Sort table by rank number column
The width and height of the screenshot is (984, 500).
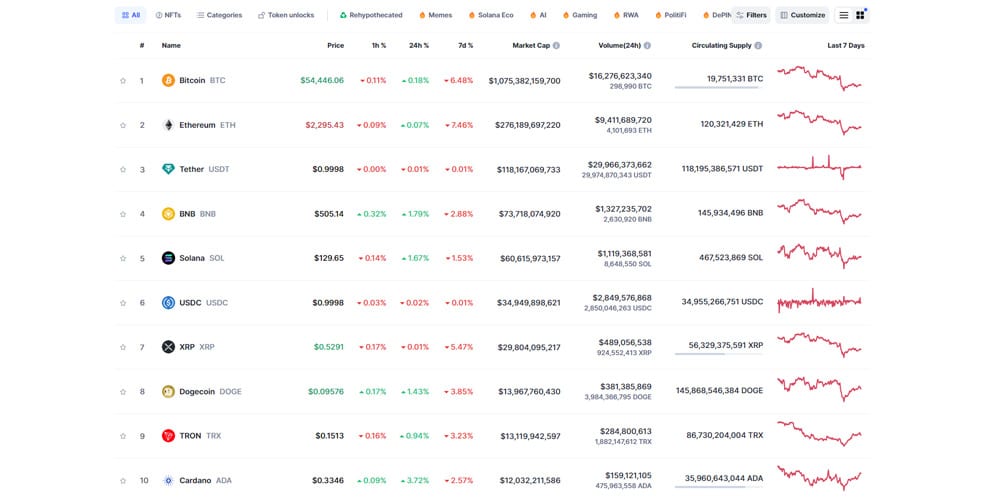coord(142,45)
